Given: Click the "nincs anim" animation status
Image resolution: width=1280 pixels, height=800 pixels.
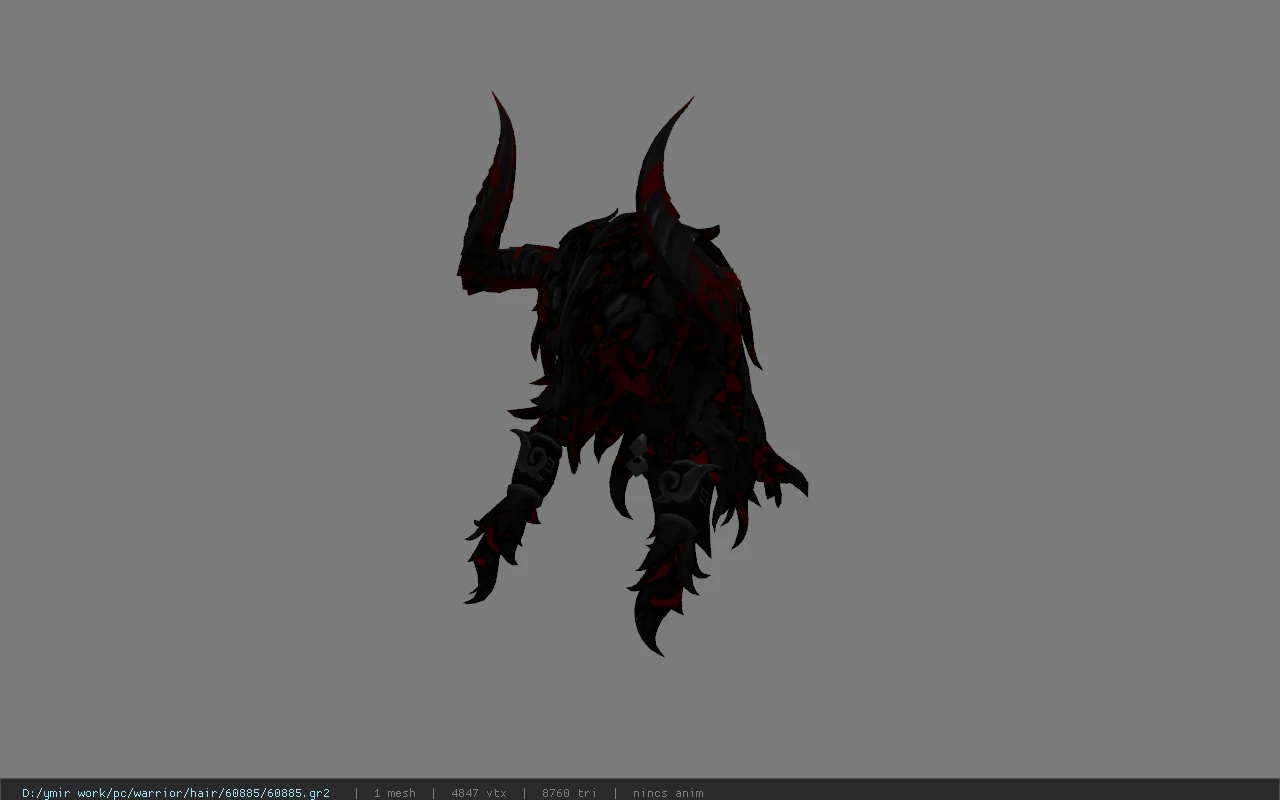Looking at the screenshot, I should click(667, 793).
